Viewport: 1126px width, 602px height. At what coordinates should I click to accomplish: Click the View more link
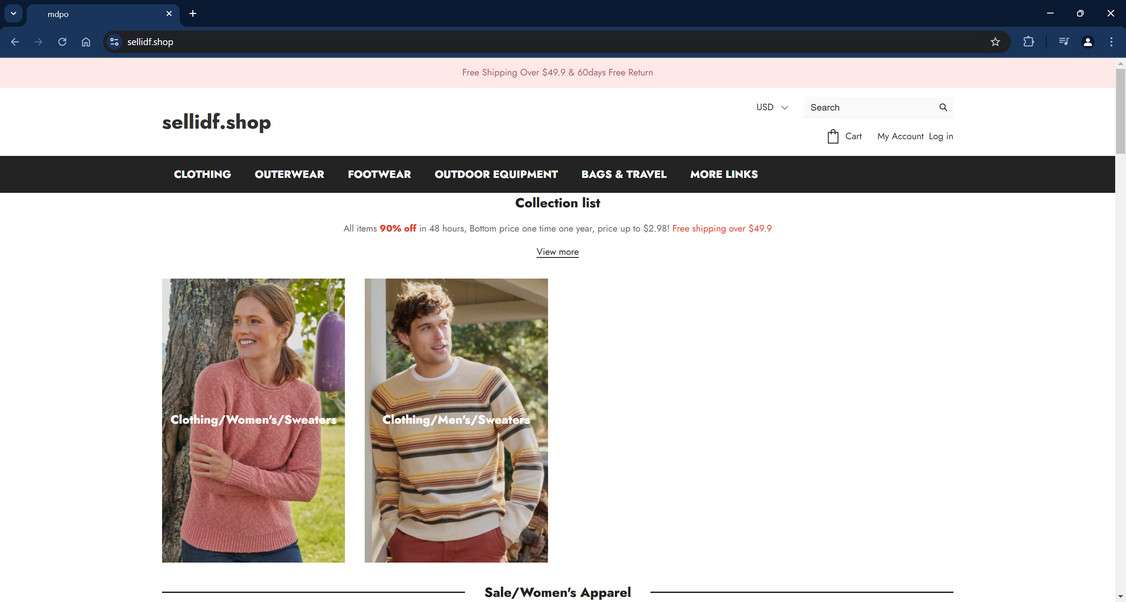point(557,252)
